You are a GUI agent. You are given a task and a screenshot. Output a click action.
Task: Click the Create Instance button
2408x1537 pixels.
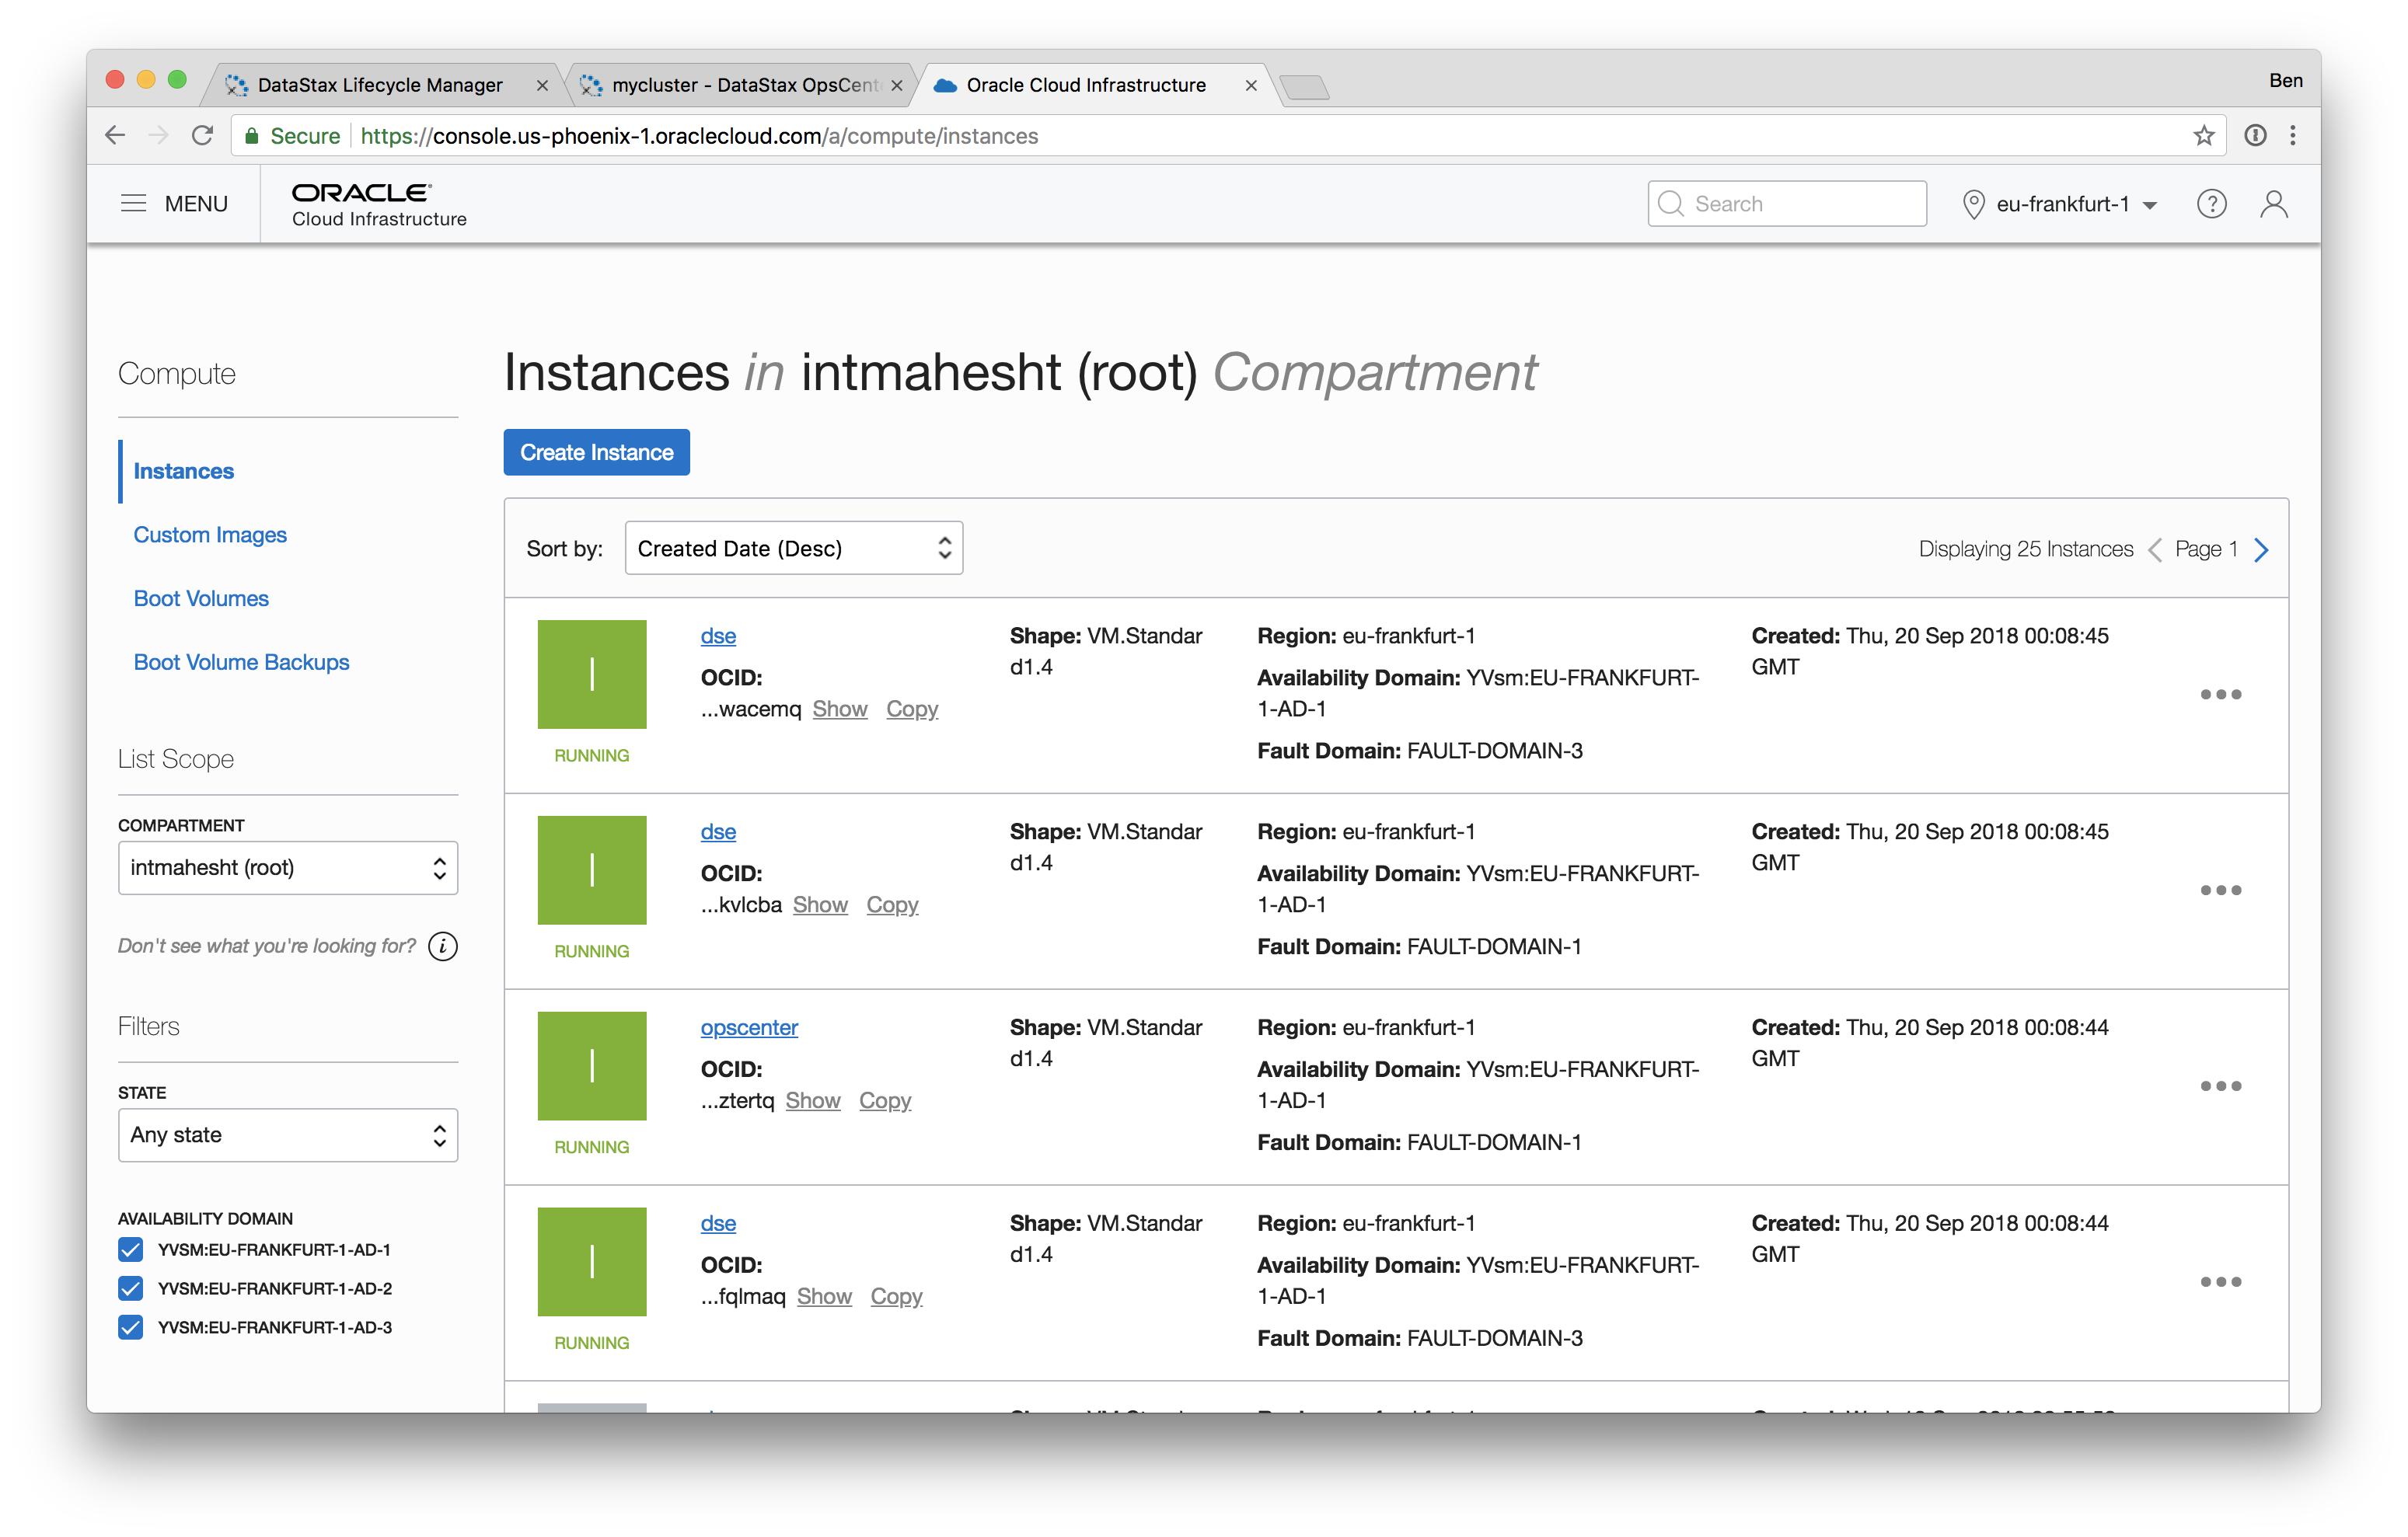point(596,453)
